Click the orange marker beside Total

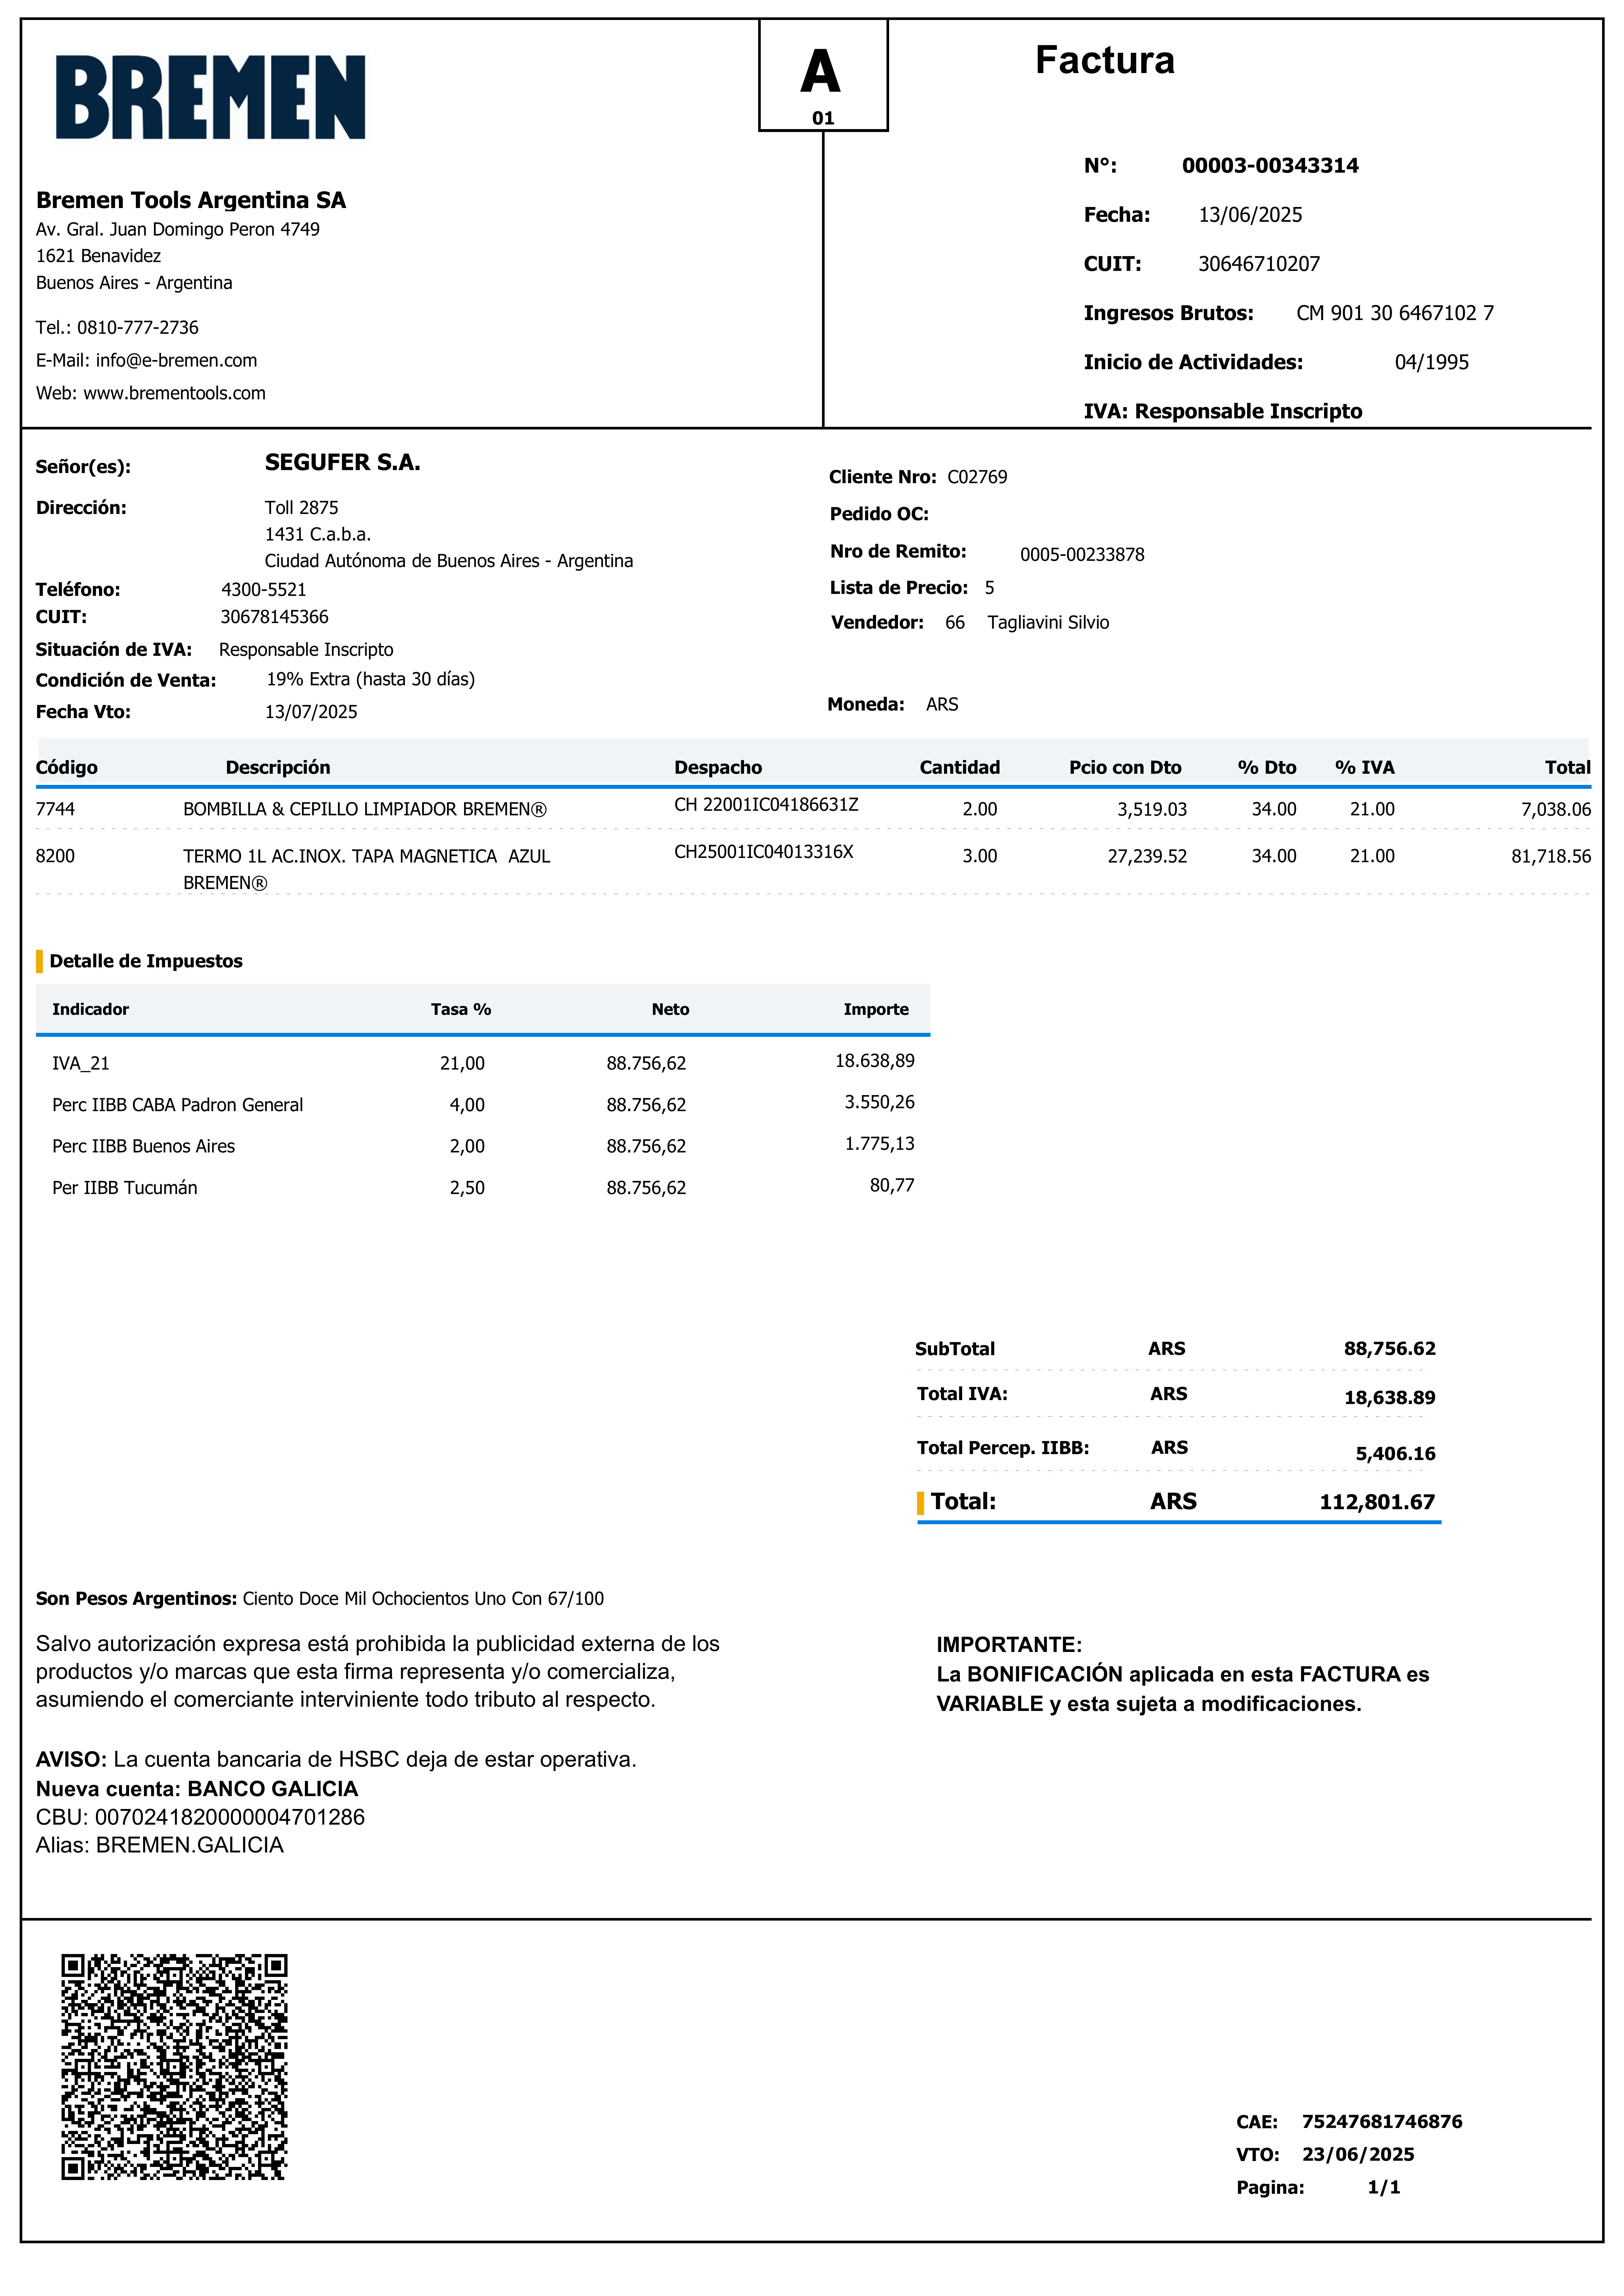pyautogui.click(x=920, y=1502)
